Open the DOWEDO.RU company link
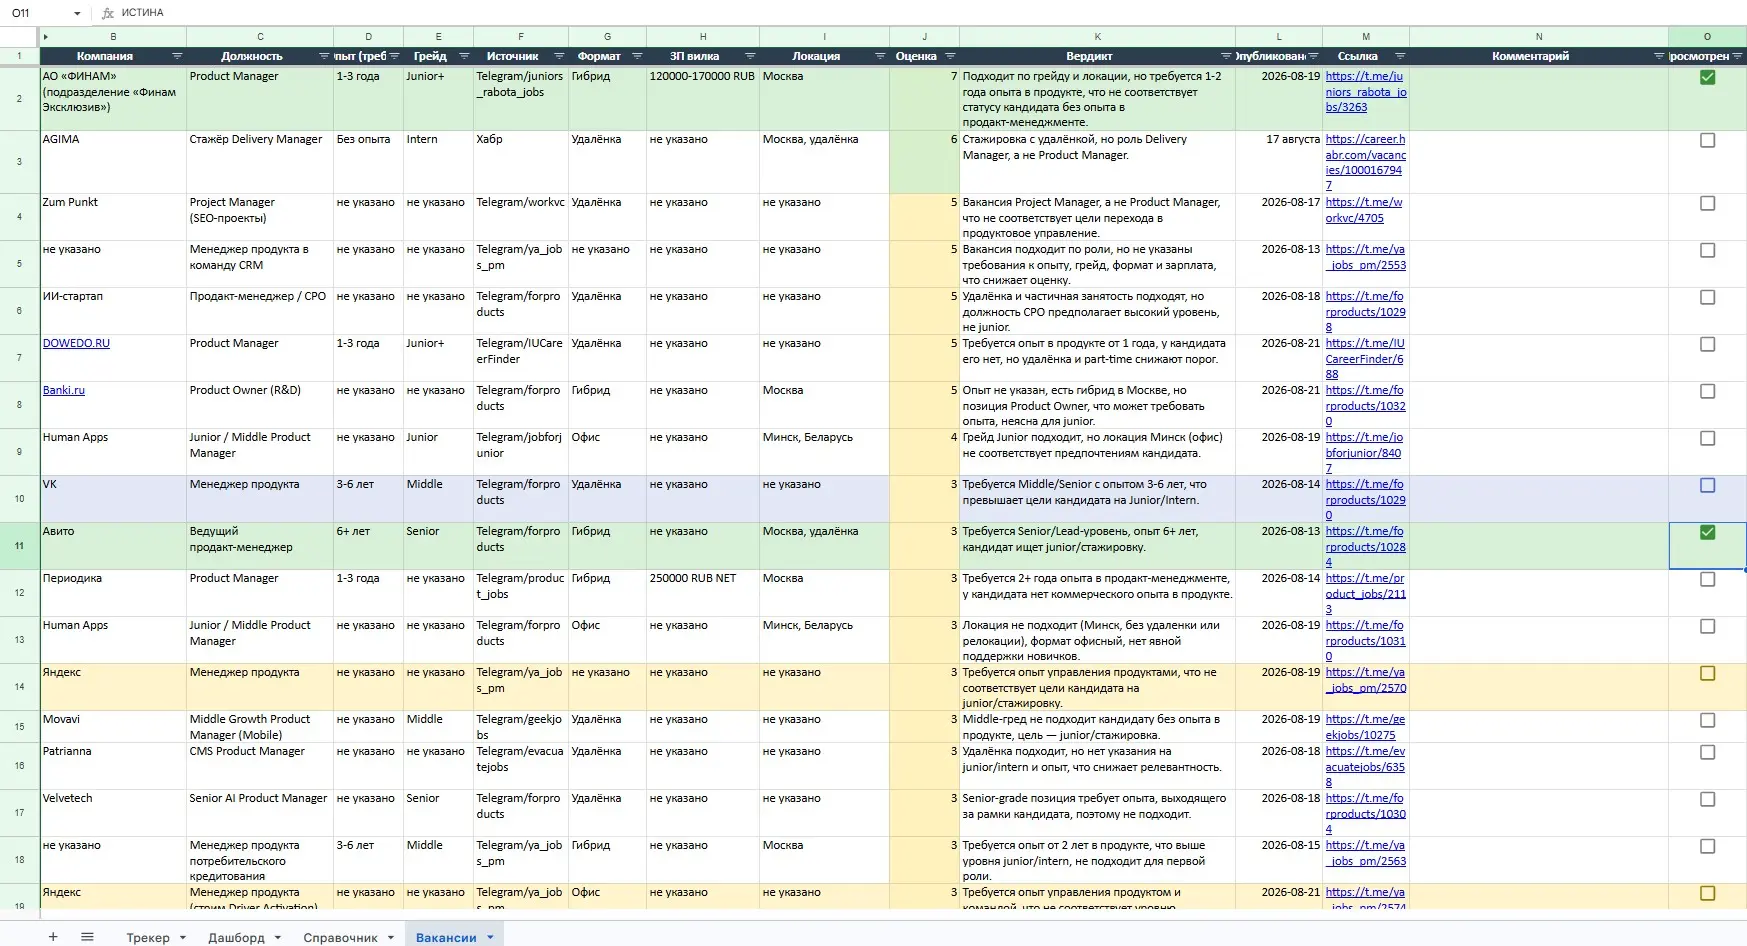 (x=76, y=343)
